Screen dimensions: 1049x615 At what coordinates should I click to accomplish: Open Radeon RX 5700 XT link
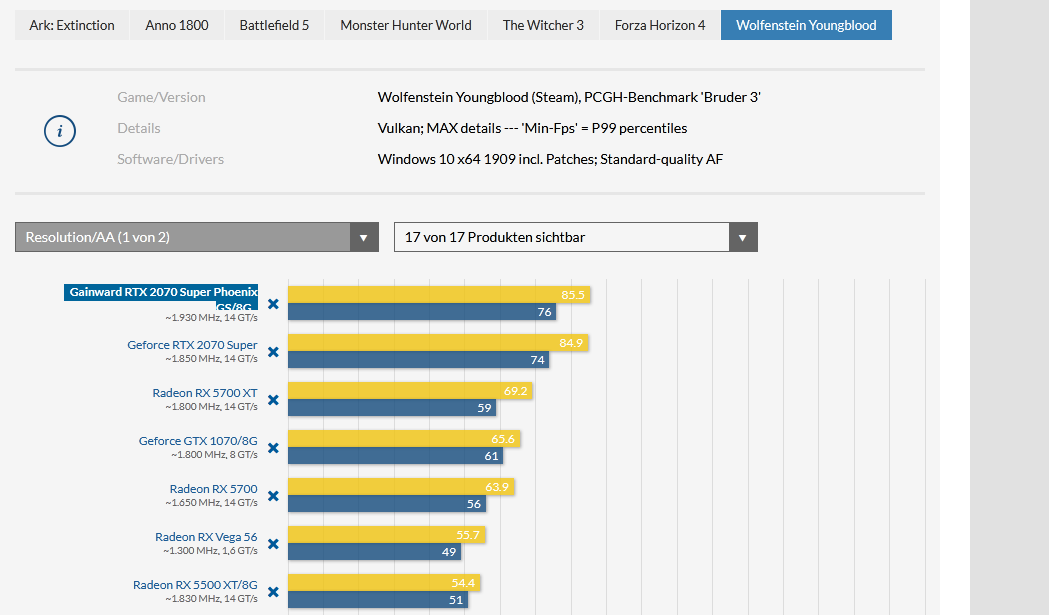[x=205, y=393]
